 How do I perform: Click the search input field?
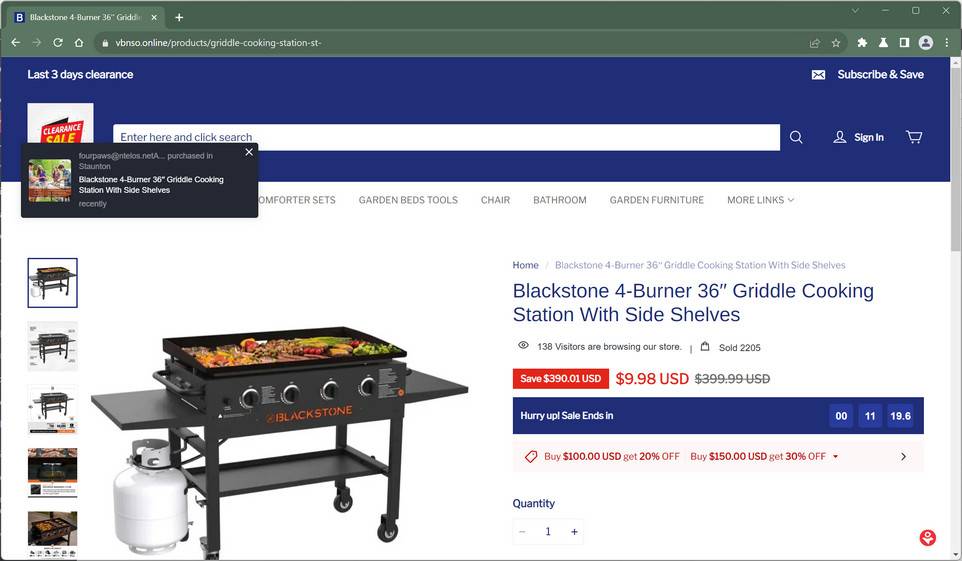tap(446, 137)
